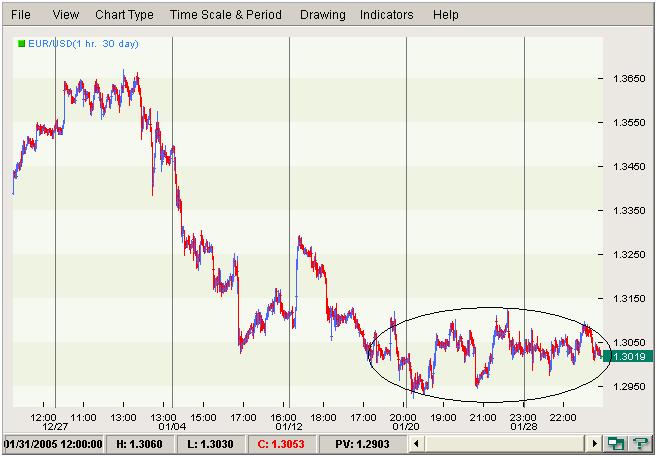The width and height of the screenshot is (657, 457).
Task: Open the Time Scale & Period menu
Action: 226,15
